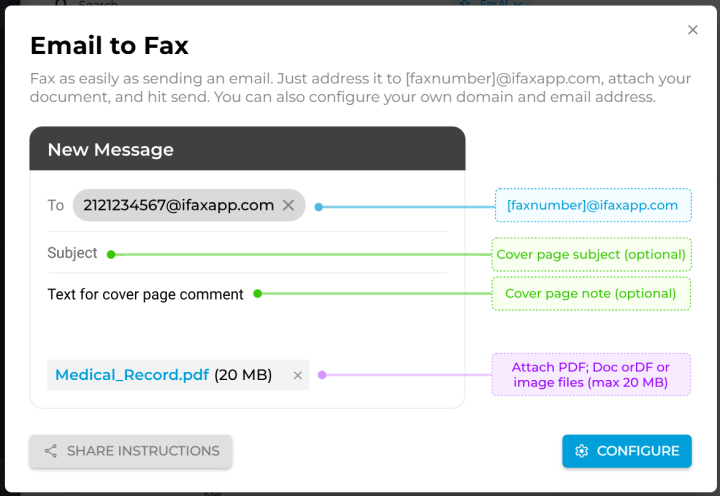Remove the Medical_Record.pdf attachment
720x496 pixels.
click(297, 375)
